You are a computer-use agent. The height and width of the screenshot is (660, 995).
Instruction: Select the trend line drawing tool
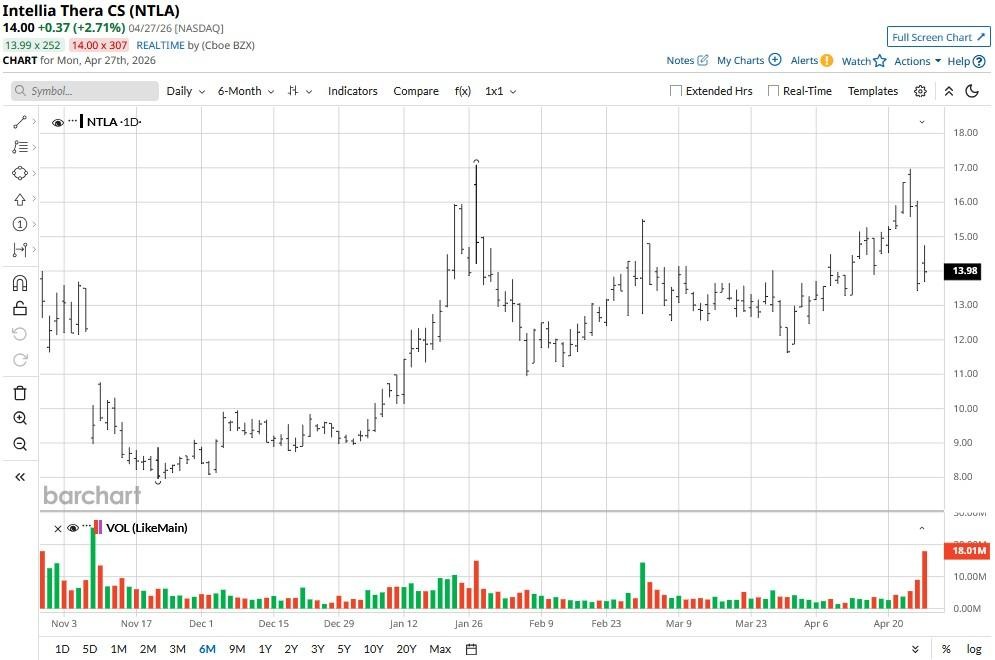[x=19, y=122]
